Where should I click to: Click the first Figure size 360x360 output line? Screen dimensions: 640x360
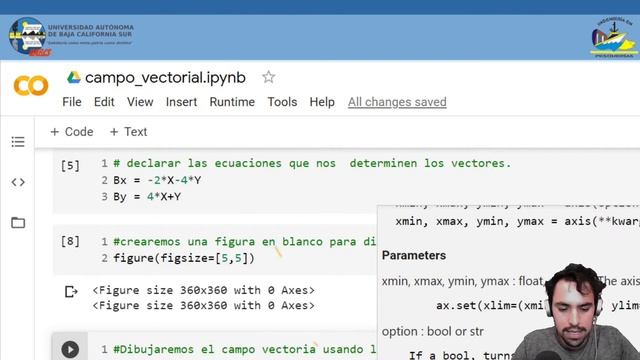click(204, 290)
